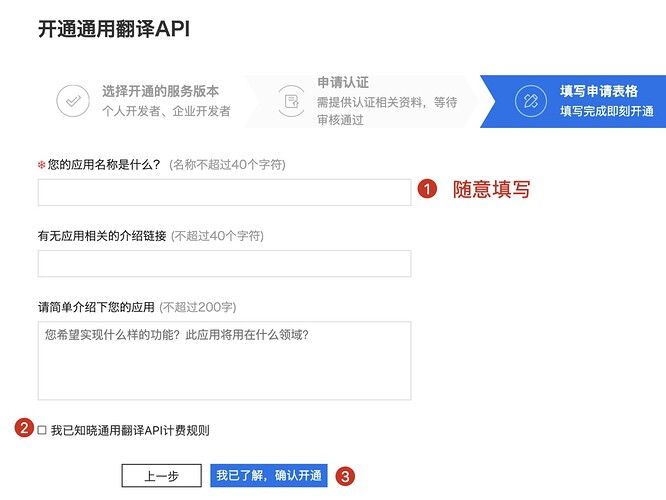The height and width of the screenshot is (500, 666).
Task: Tick 我已知晓通用翻译API计费规则 checkbox
Action: (x=42, y=430)
